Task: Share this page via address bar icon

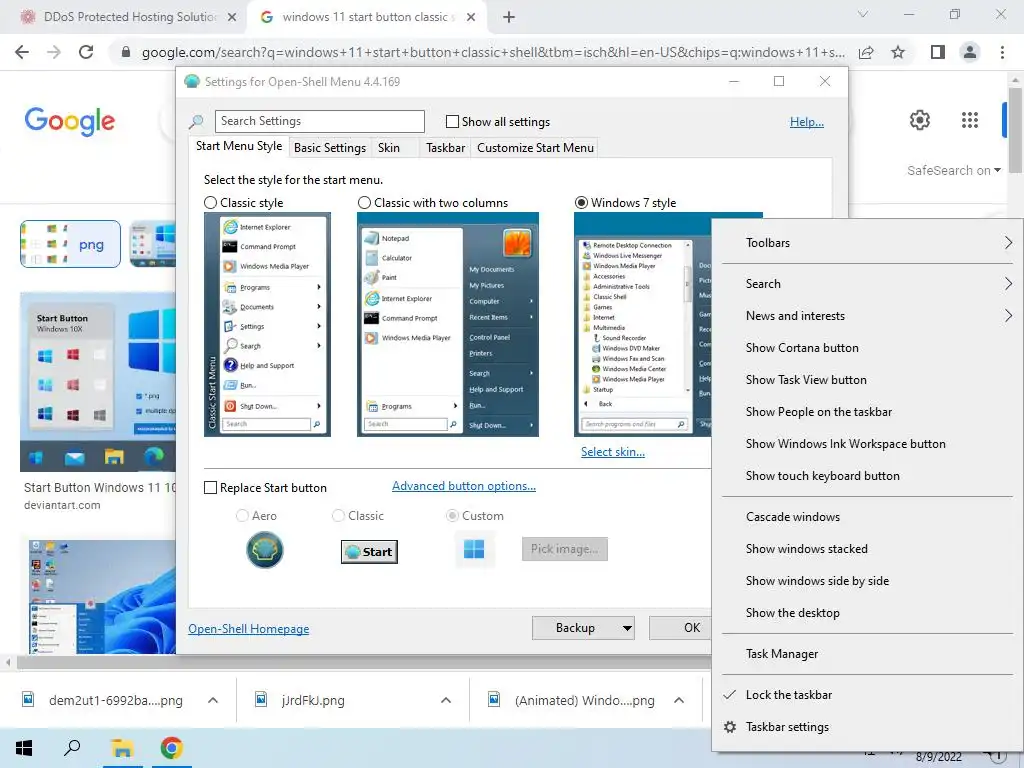Action: 866,52
